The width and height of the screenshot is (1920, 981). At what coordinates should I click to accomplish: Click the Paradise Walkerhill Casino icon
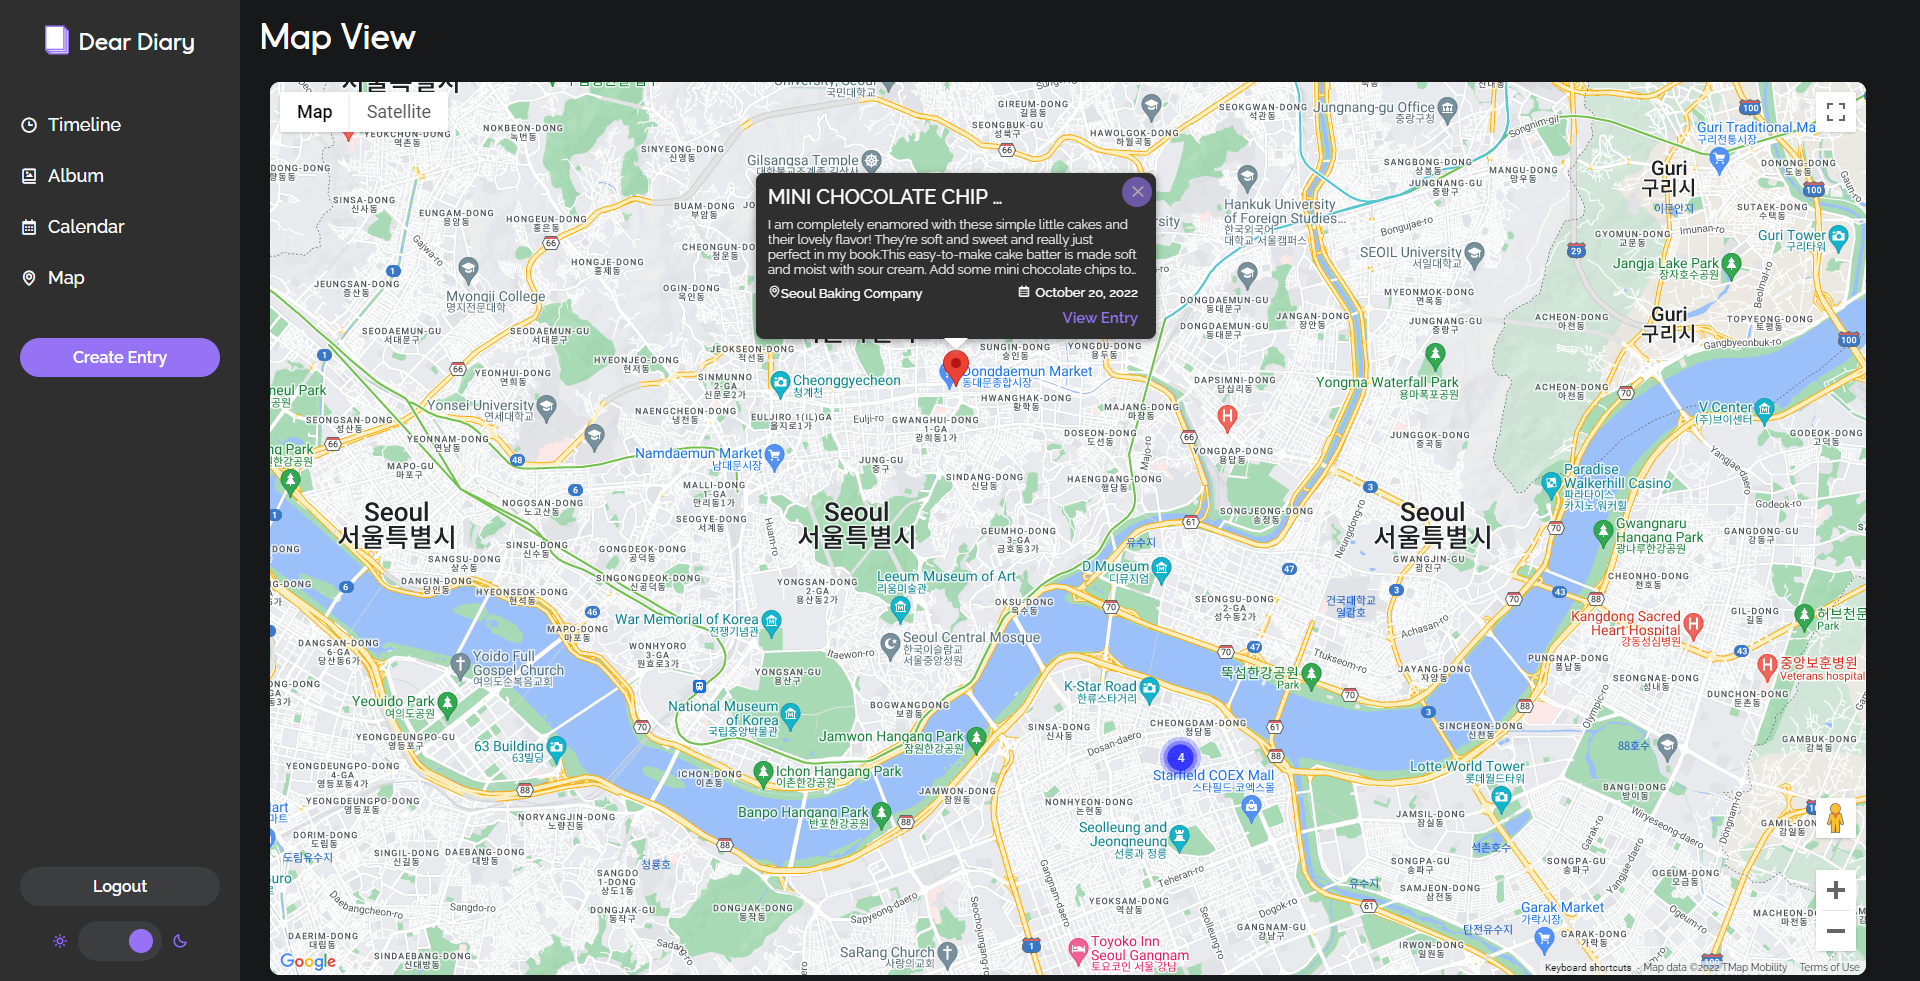[x=1551, y=484]
